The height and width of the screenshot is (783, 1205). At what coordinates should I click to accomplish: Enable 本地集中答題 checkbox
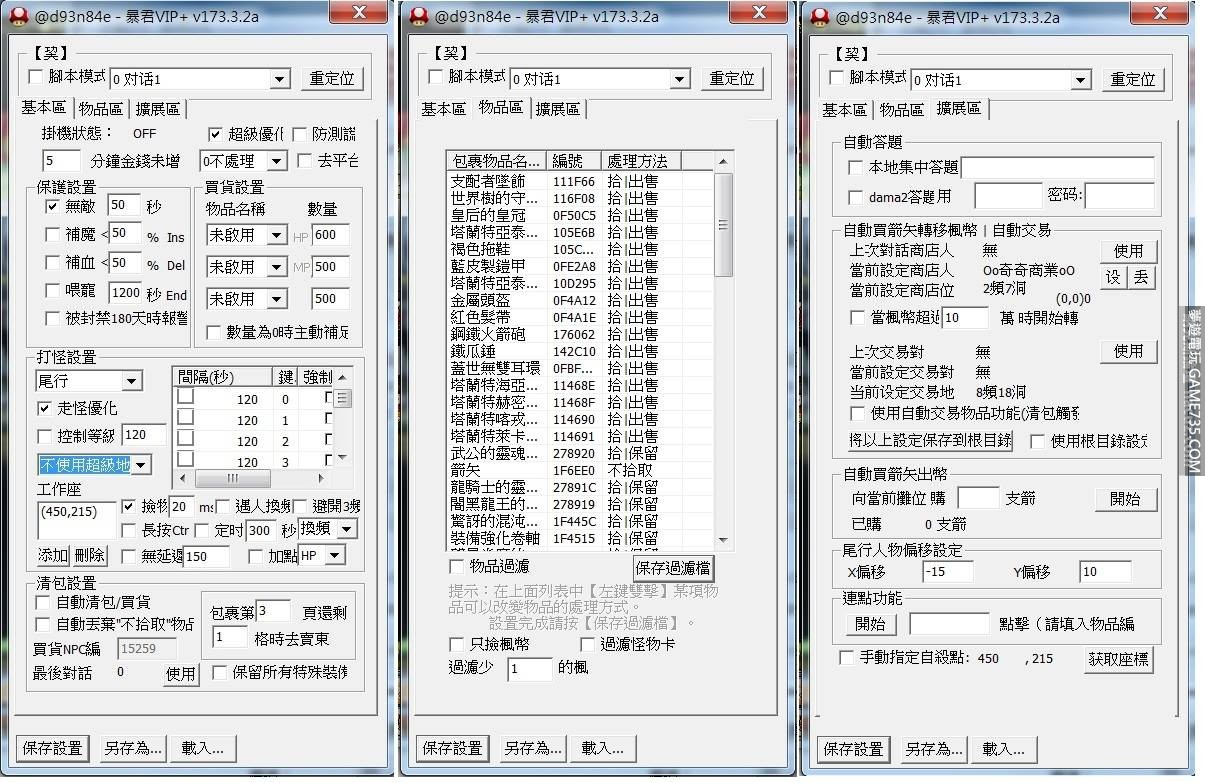(855, 167)
